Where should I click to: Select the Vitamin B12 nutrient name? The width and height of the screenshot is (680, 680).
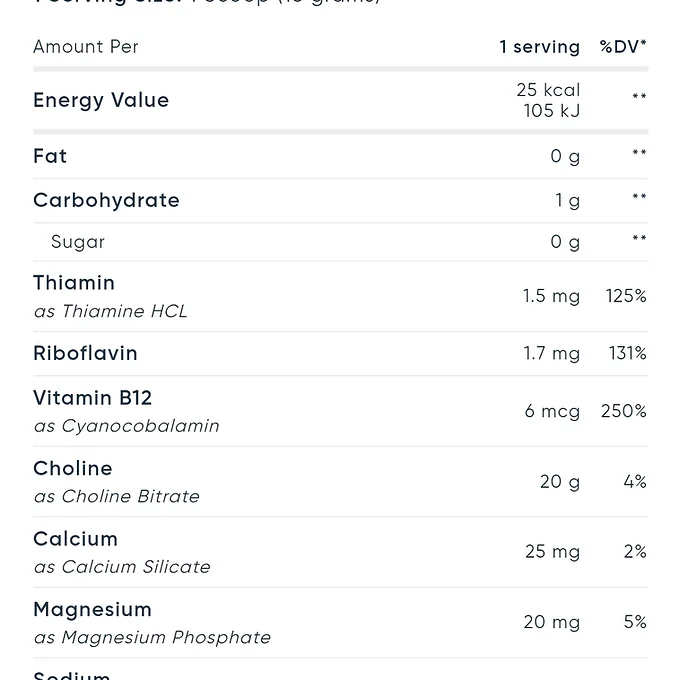[92, 398]
